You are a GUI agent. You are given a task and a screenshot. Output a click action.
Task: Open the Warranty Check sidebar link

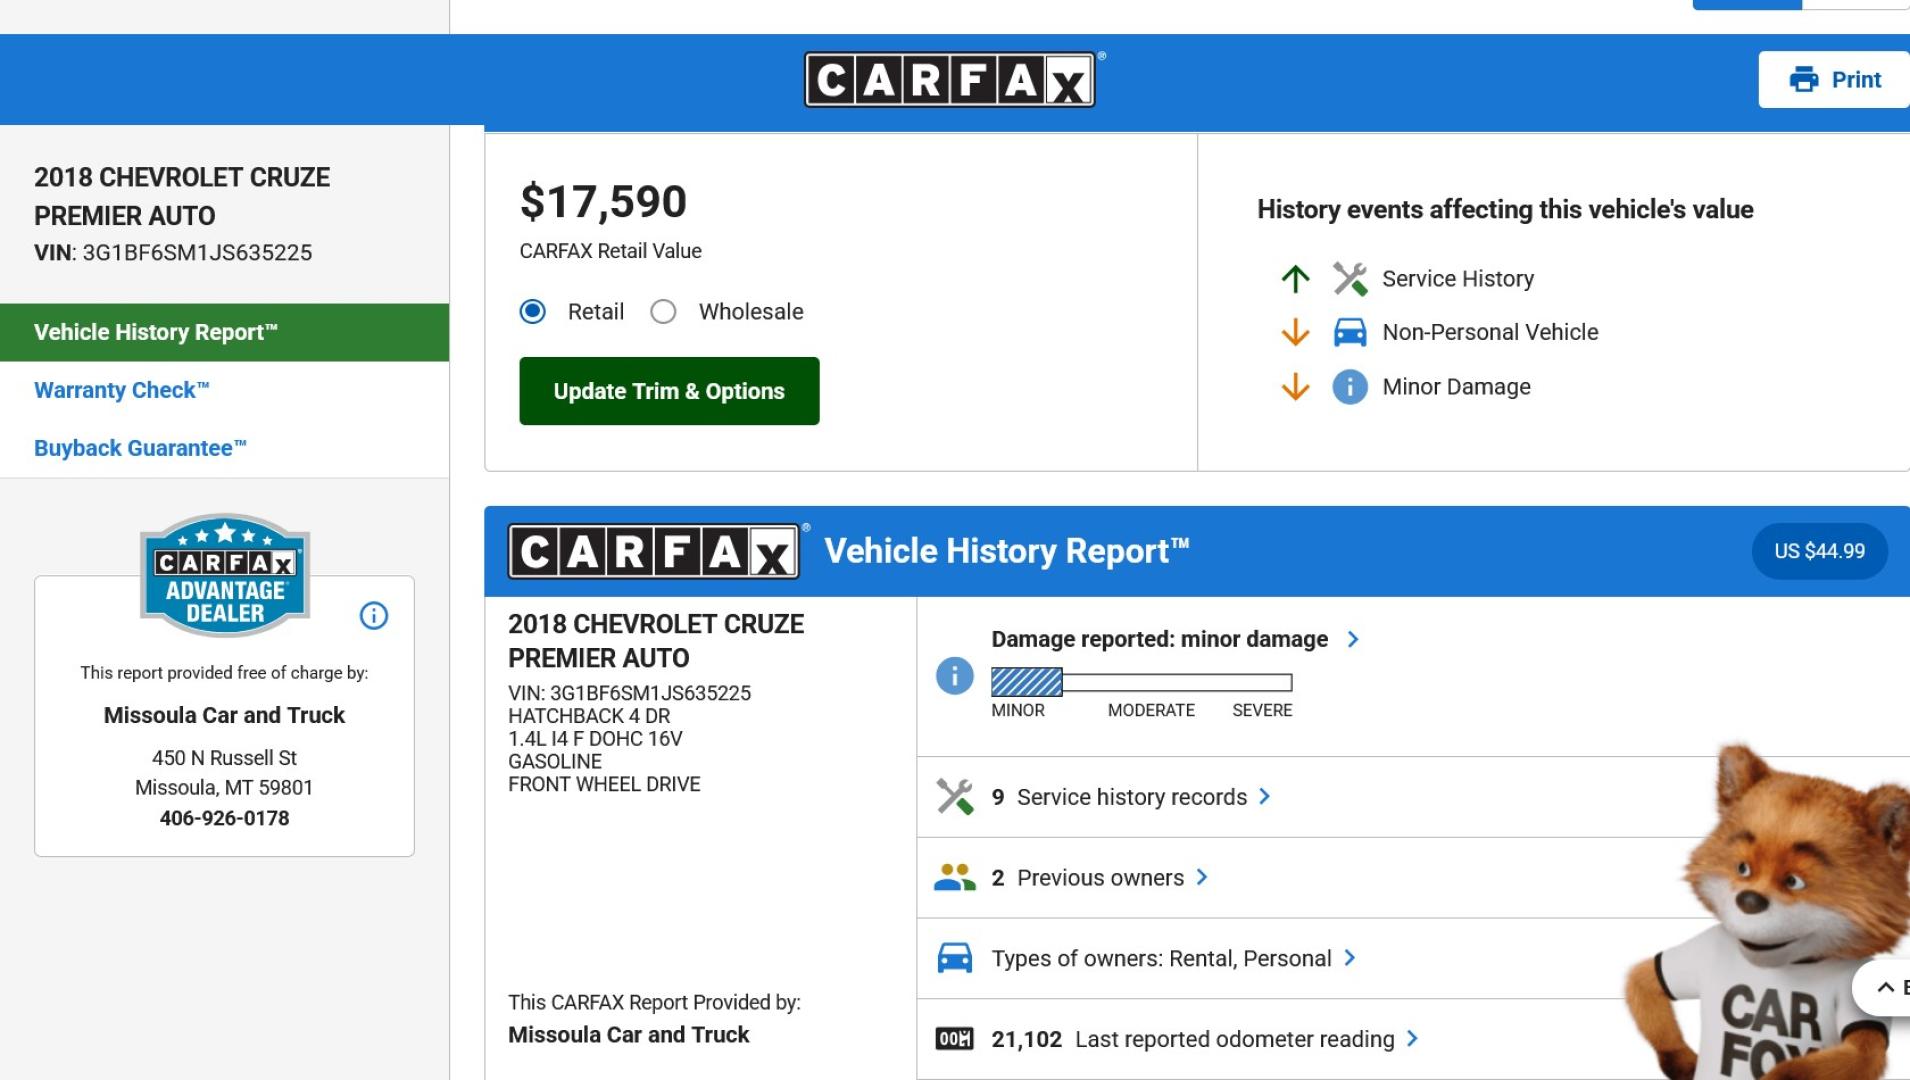[x=122, y=390]
